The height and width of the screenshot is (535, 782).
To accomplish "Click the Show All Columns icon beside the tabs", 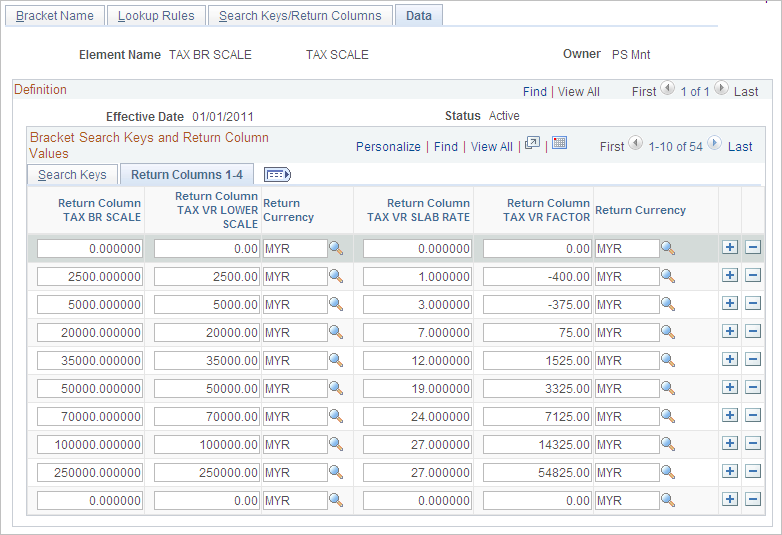I will (x=277, y=175).
